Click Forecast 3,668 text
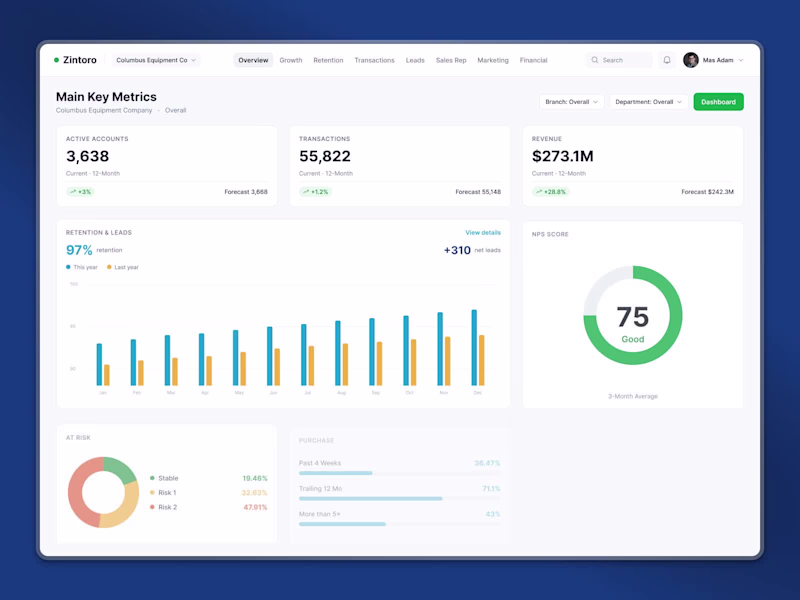This screenshot has height=600, width=800. 246,192
